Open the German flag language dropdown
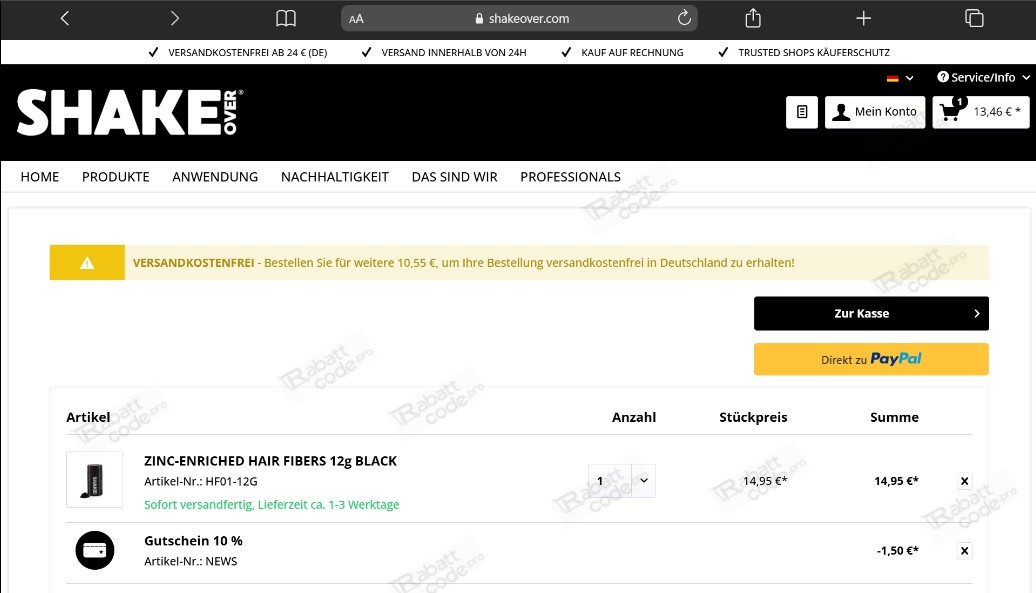 point(900,78)
